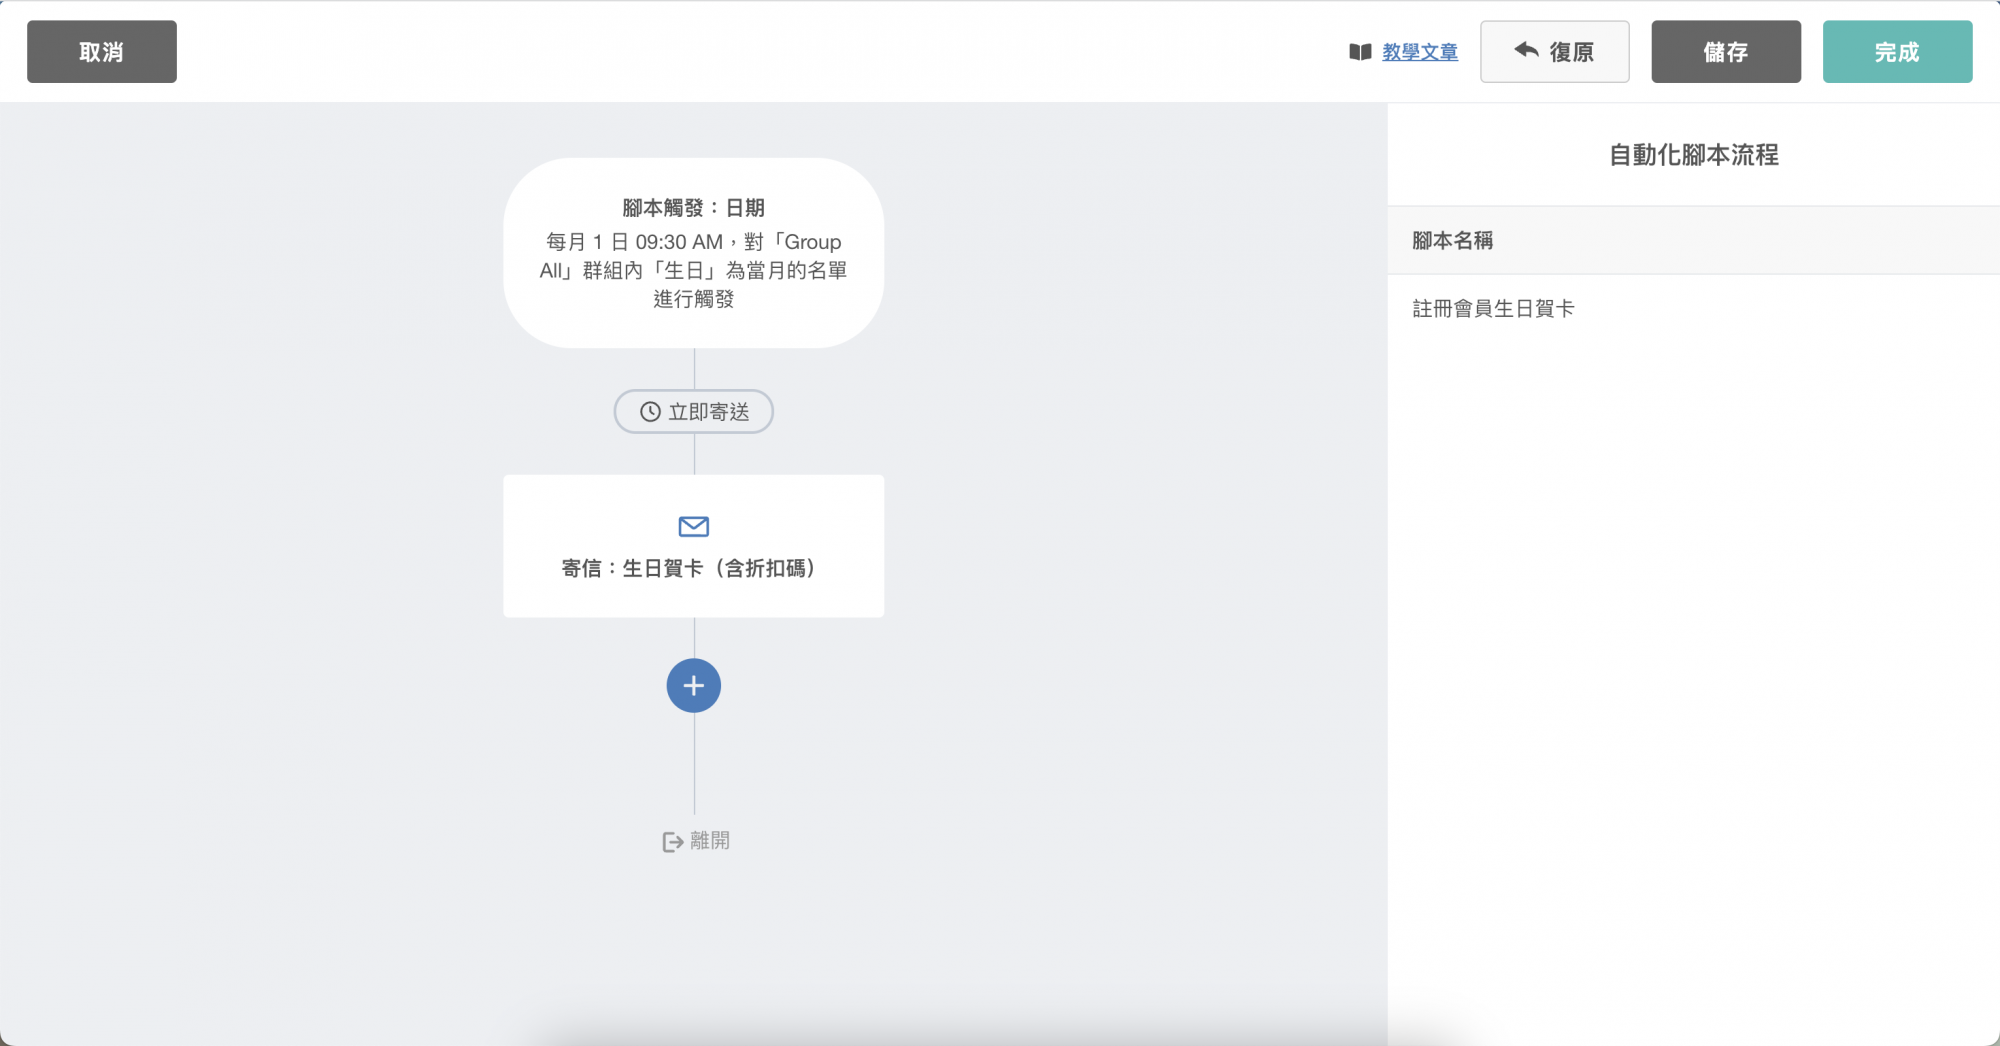Click the envelope icon in mail node
Screen dimensions: 2000x1046
(x=694, y=526)
